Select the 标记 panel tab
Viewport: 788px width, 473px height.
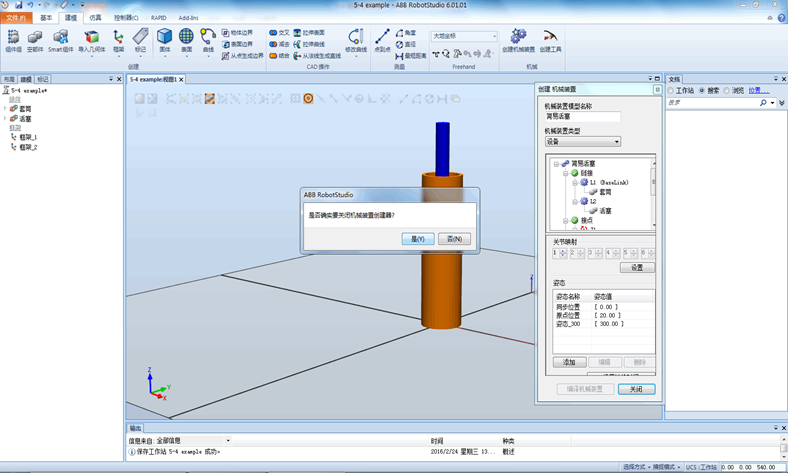point(43,79)
